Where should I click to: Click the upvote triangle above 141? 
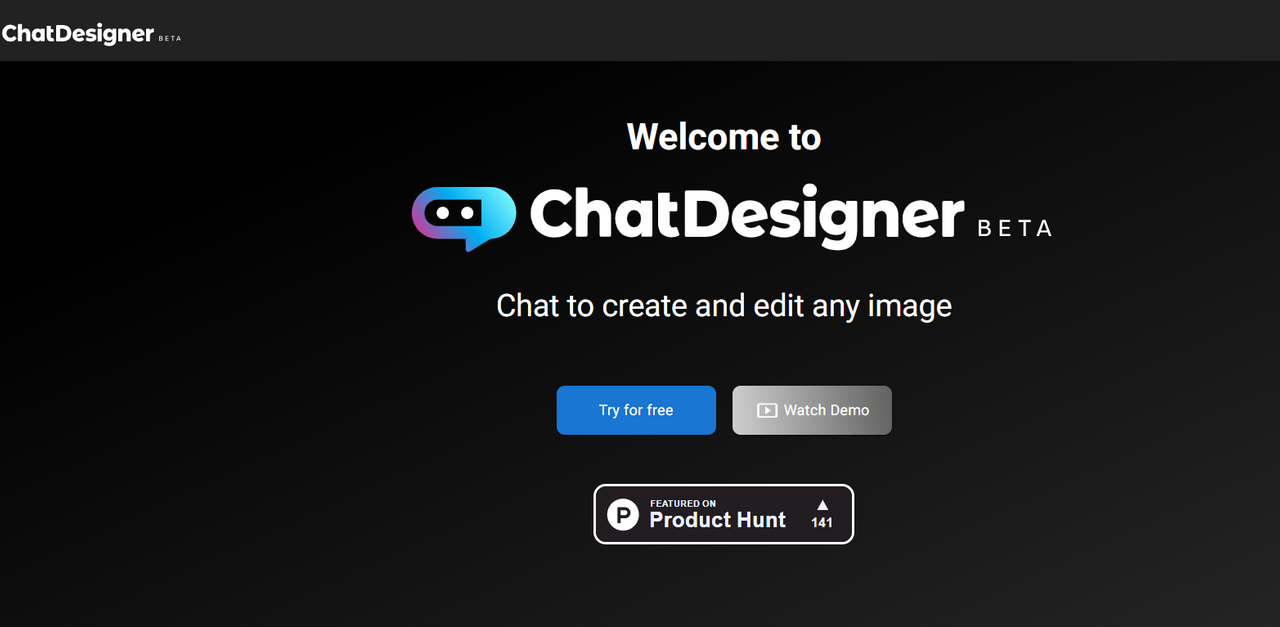[x=822, y=505]
